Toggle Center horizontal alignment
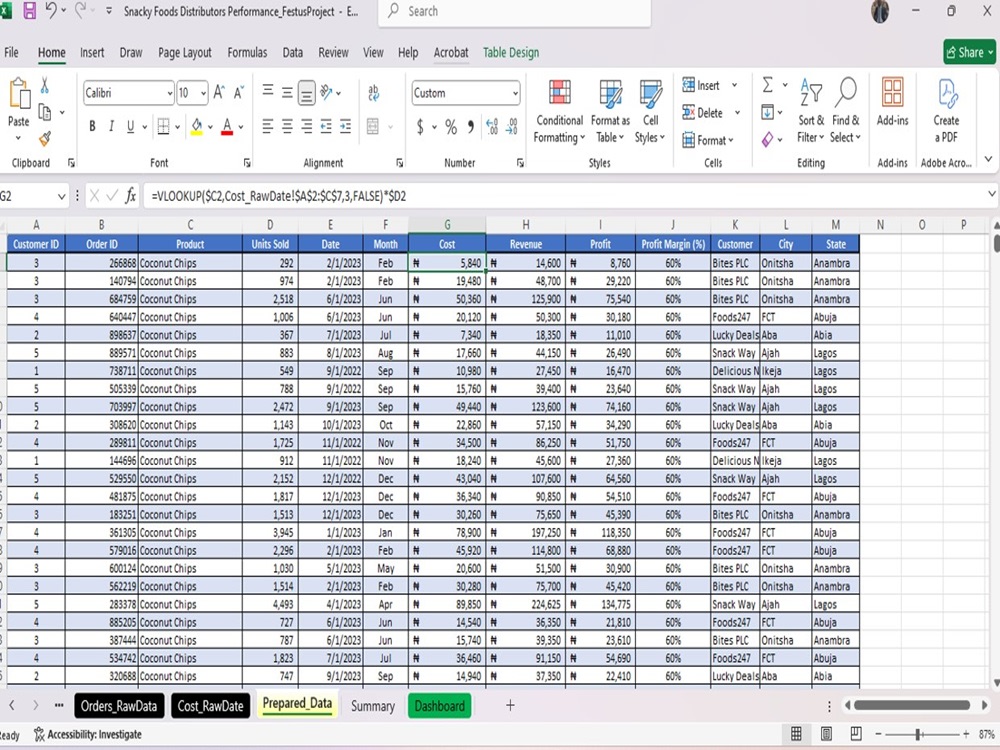Screen dimensions: 1000x750 (x=288, y=126)
